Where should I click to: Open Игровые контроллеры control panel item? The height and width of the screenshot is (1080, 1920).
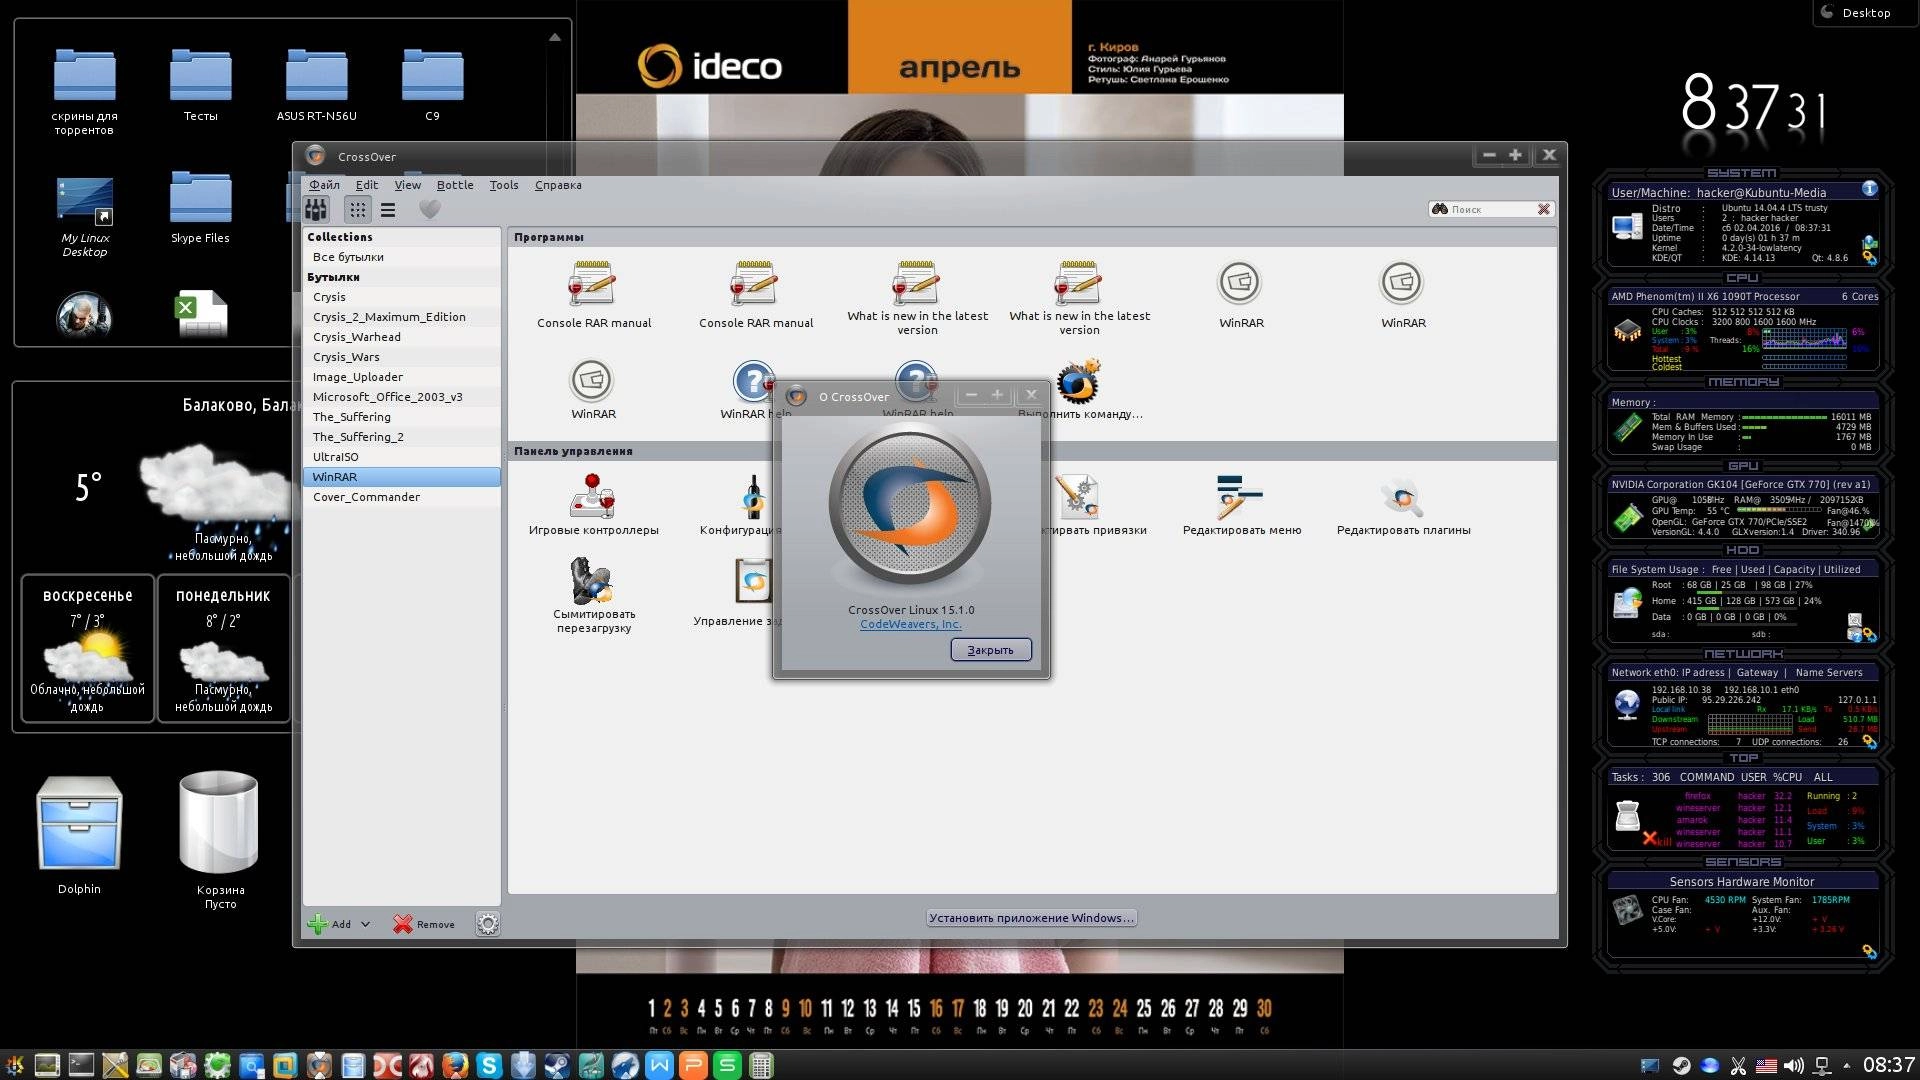pos(593,503)
